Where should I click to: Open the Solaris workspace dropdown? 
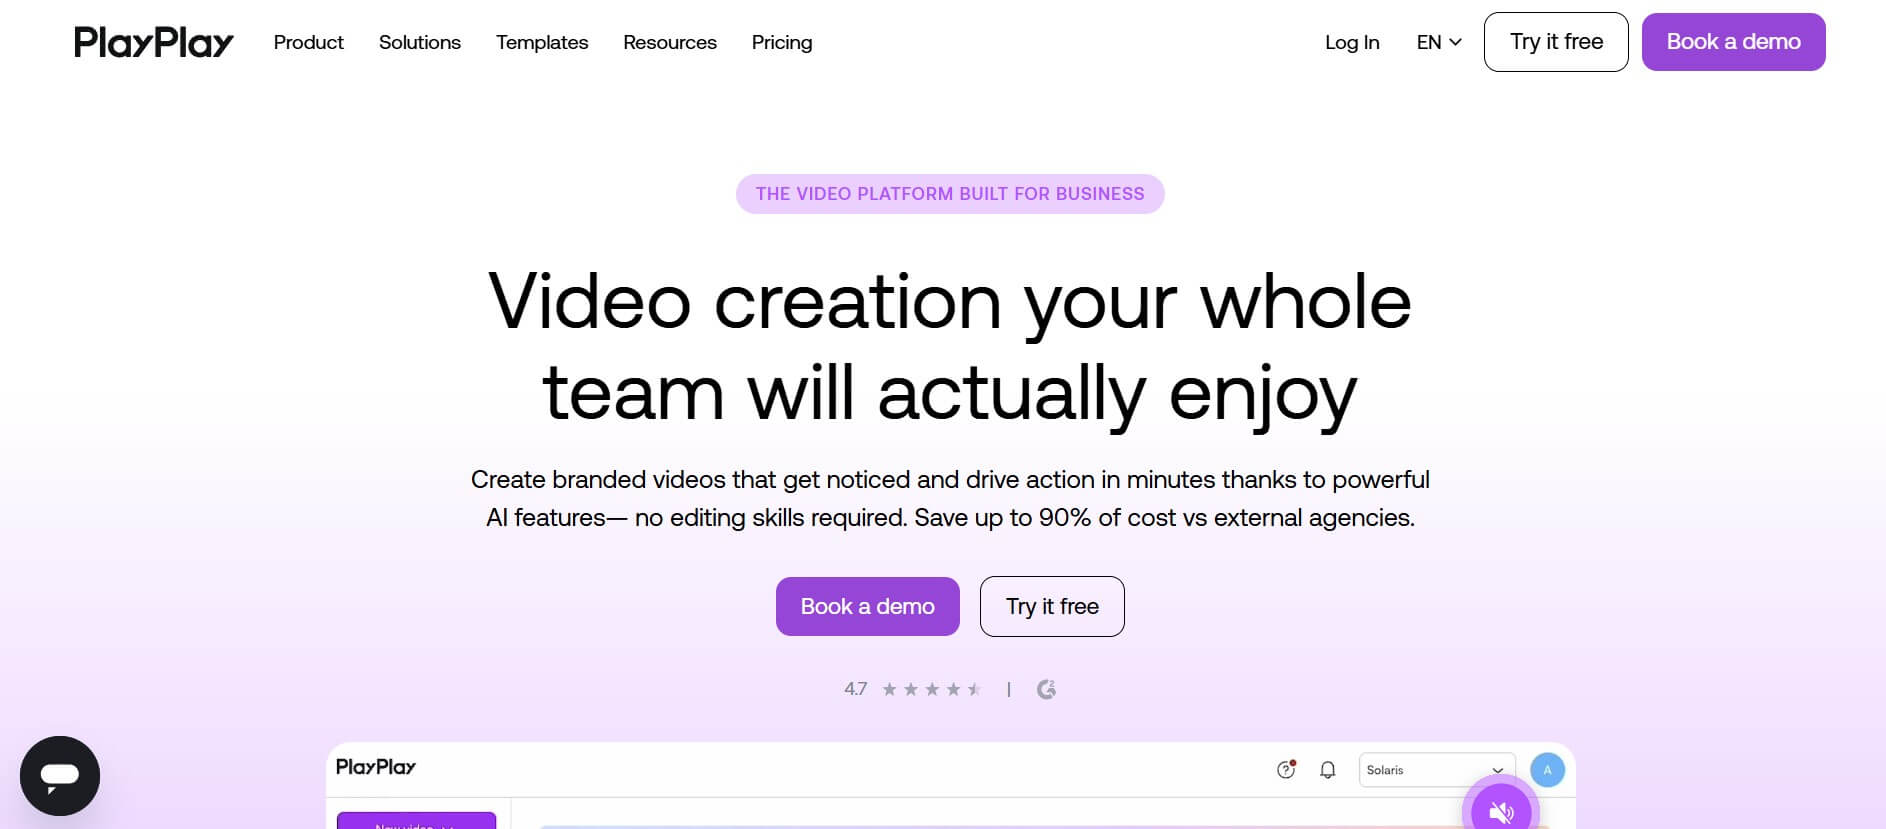click(x=1437, y=770)
